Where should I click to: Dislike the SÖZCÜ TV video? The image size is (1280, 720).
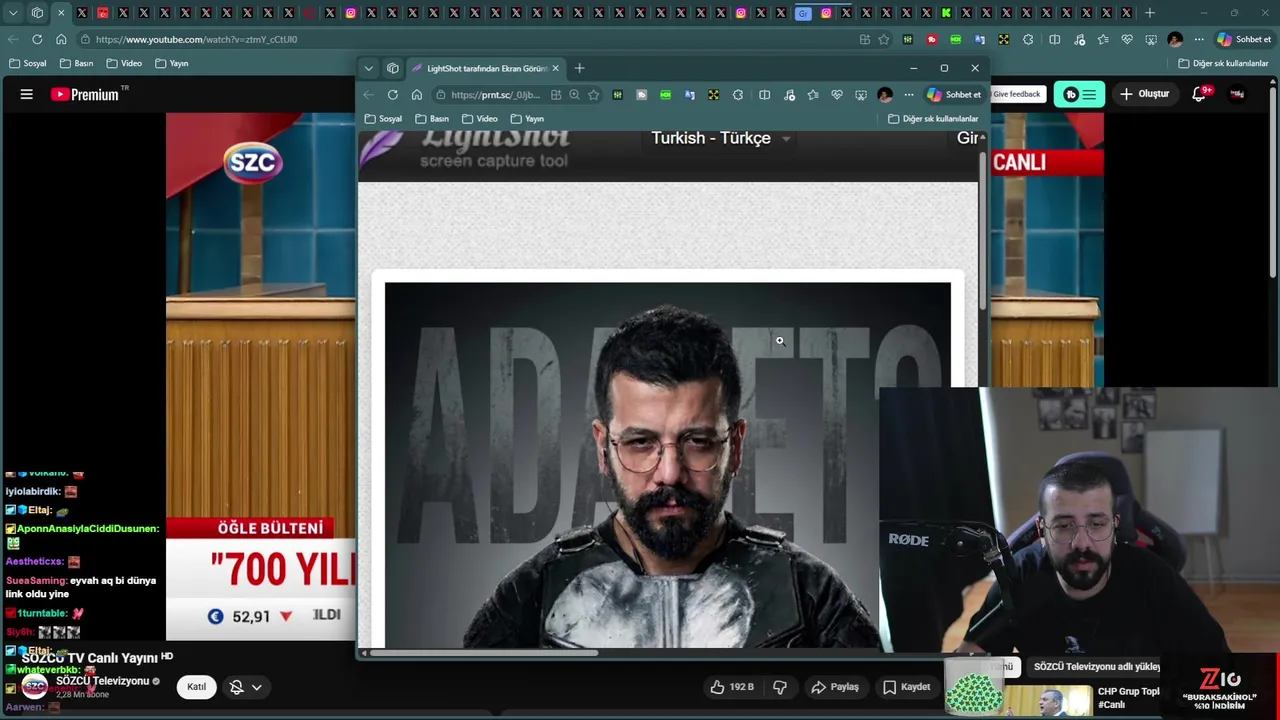coord(780,687)
